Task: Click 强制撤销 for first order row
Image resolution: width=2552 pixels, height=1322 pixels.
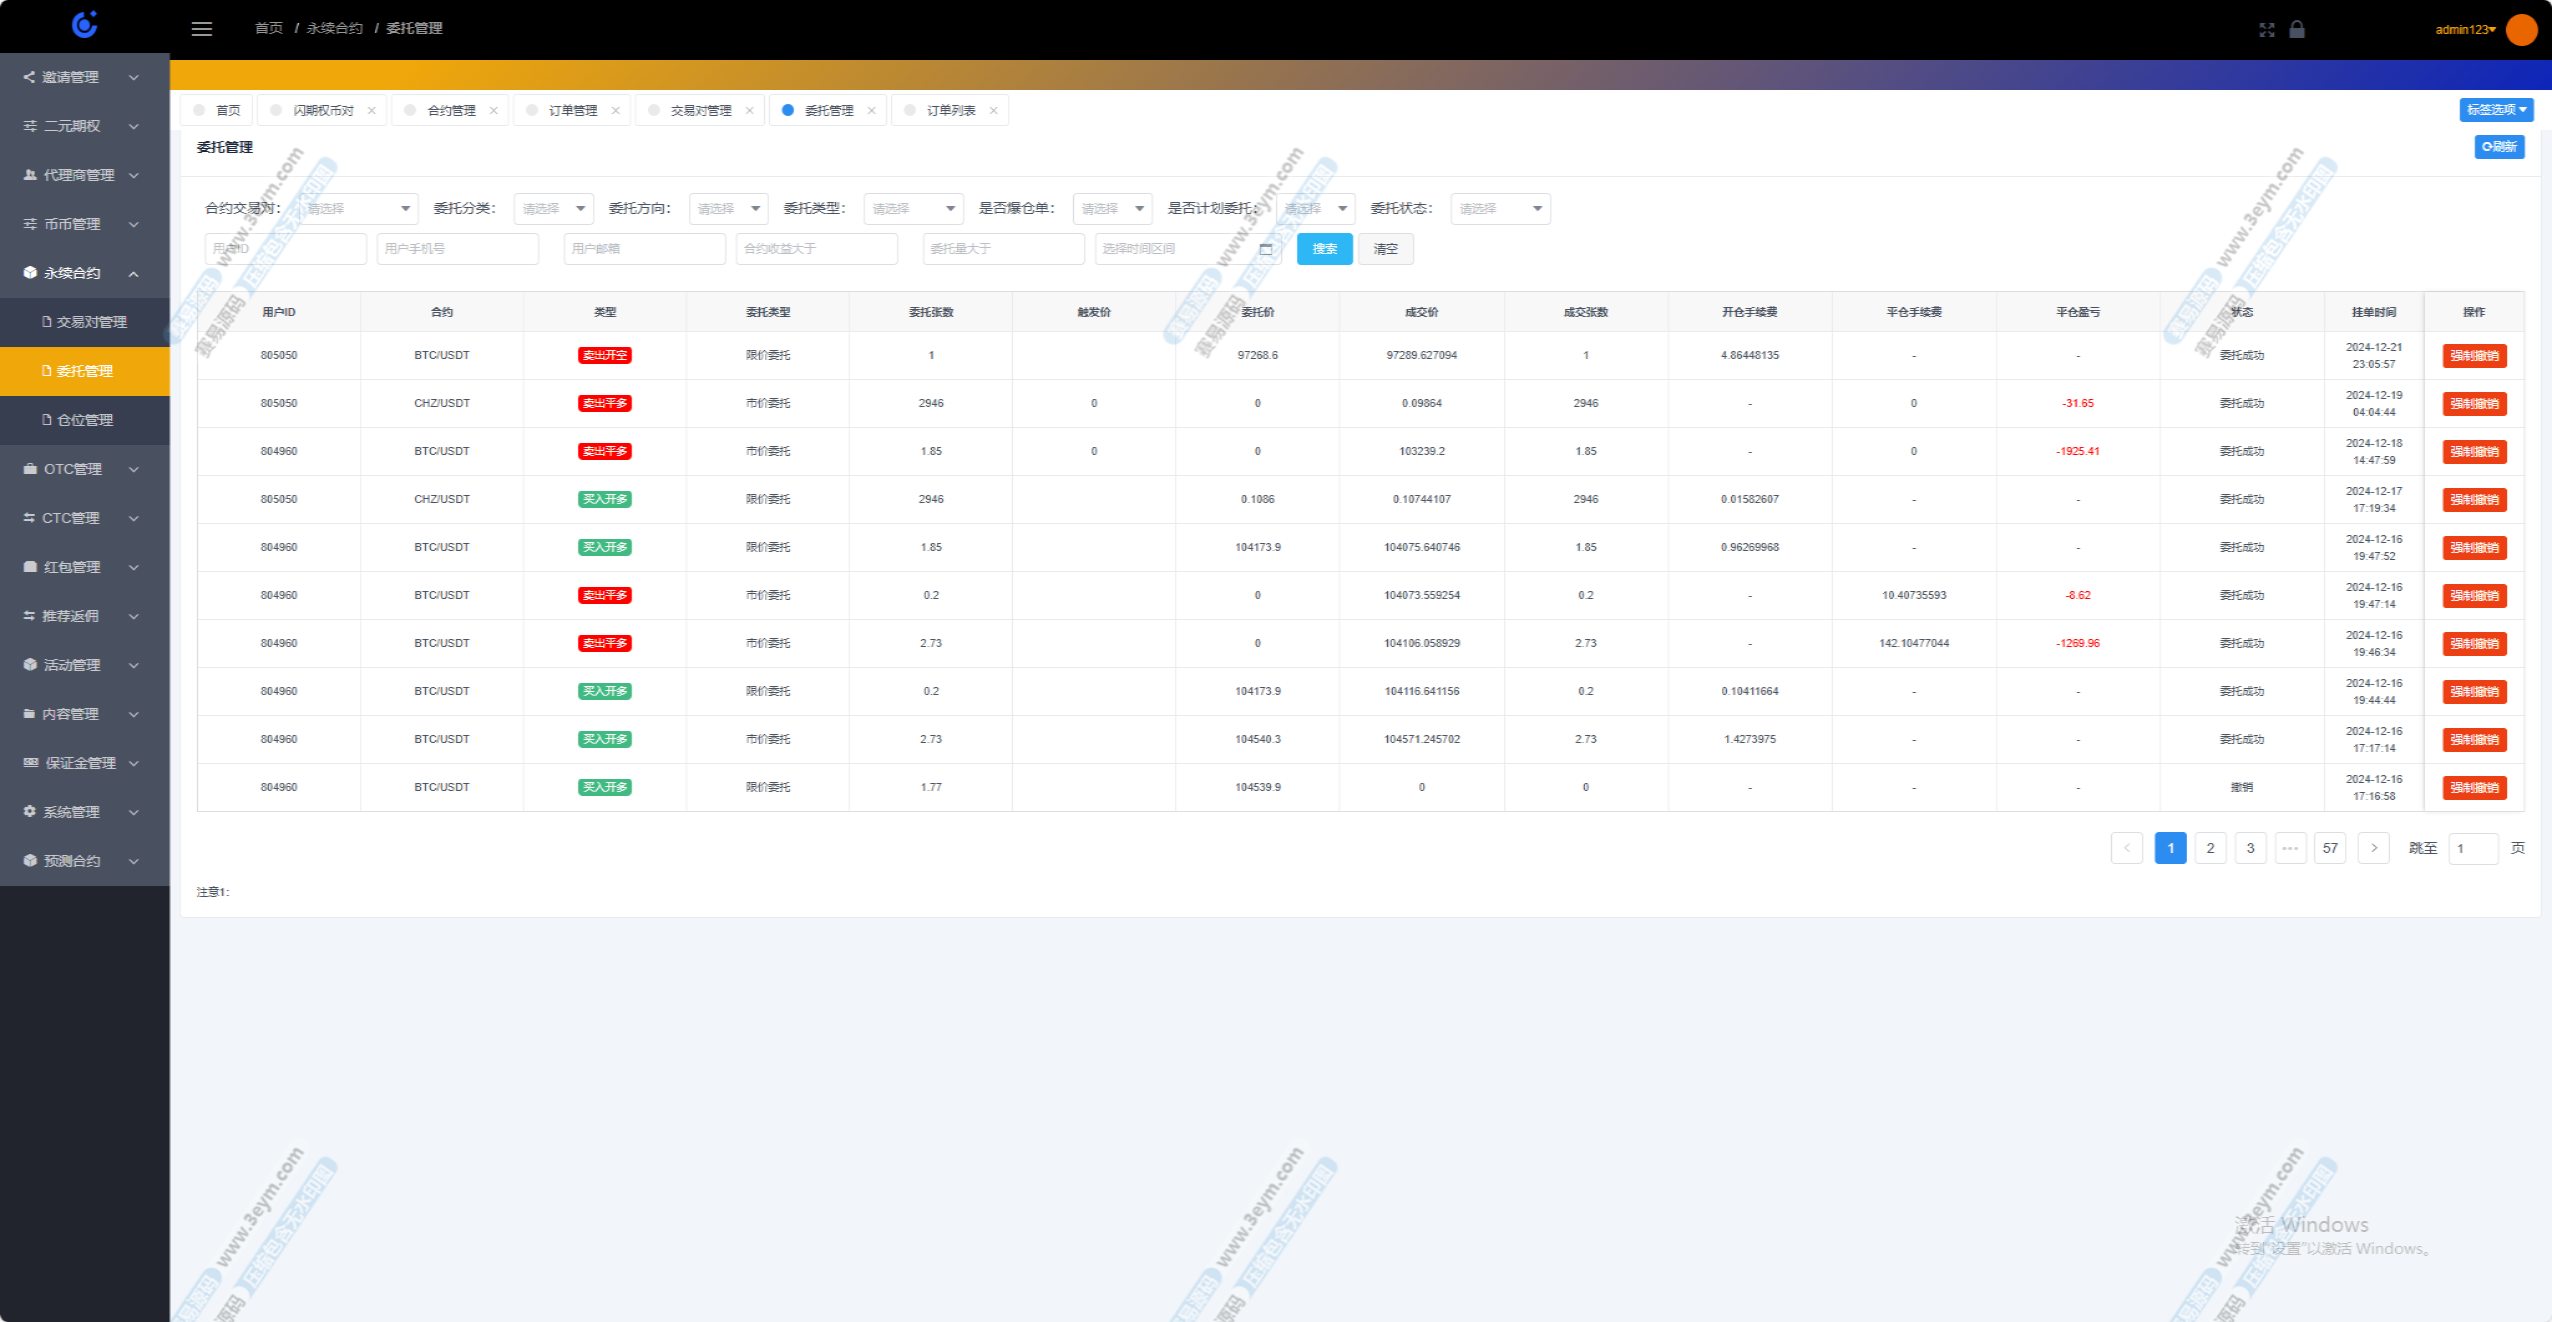Action: pyautogui.click(x=2474, y=356)
